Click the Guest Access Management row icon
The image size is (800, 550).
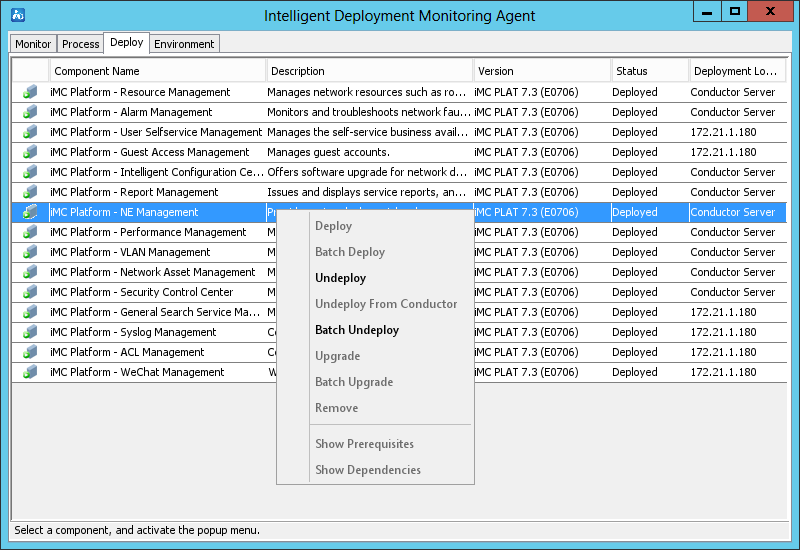(30, 152)
